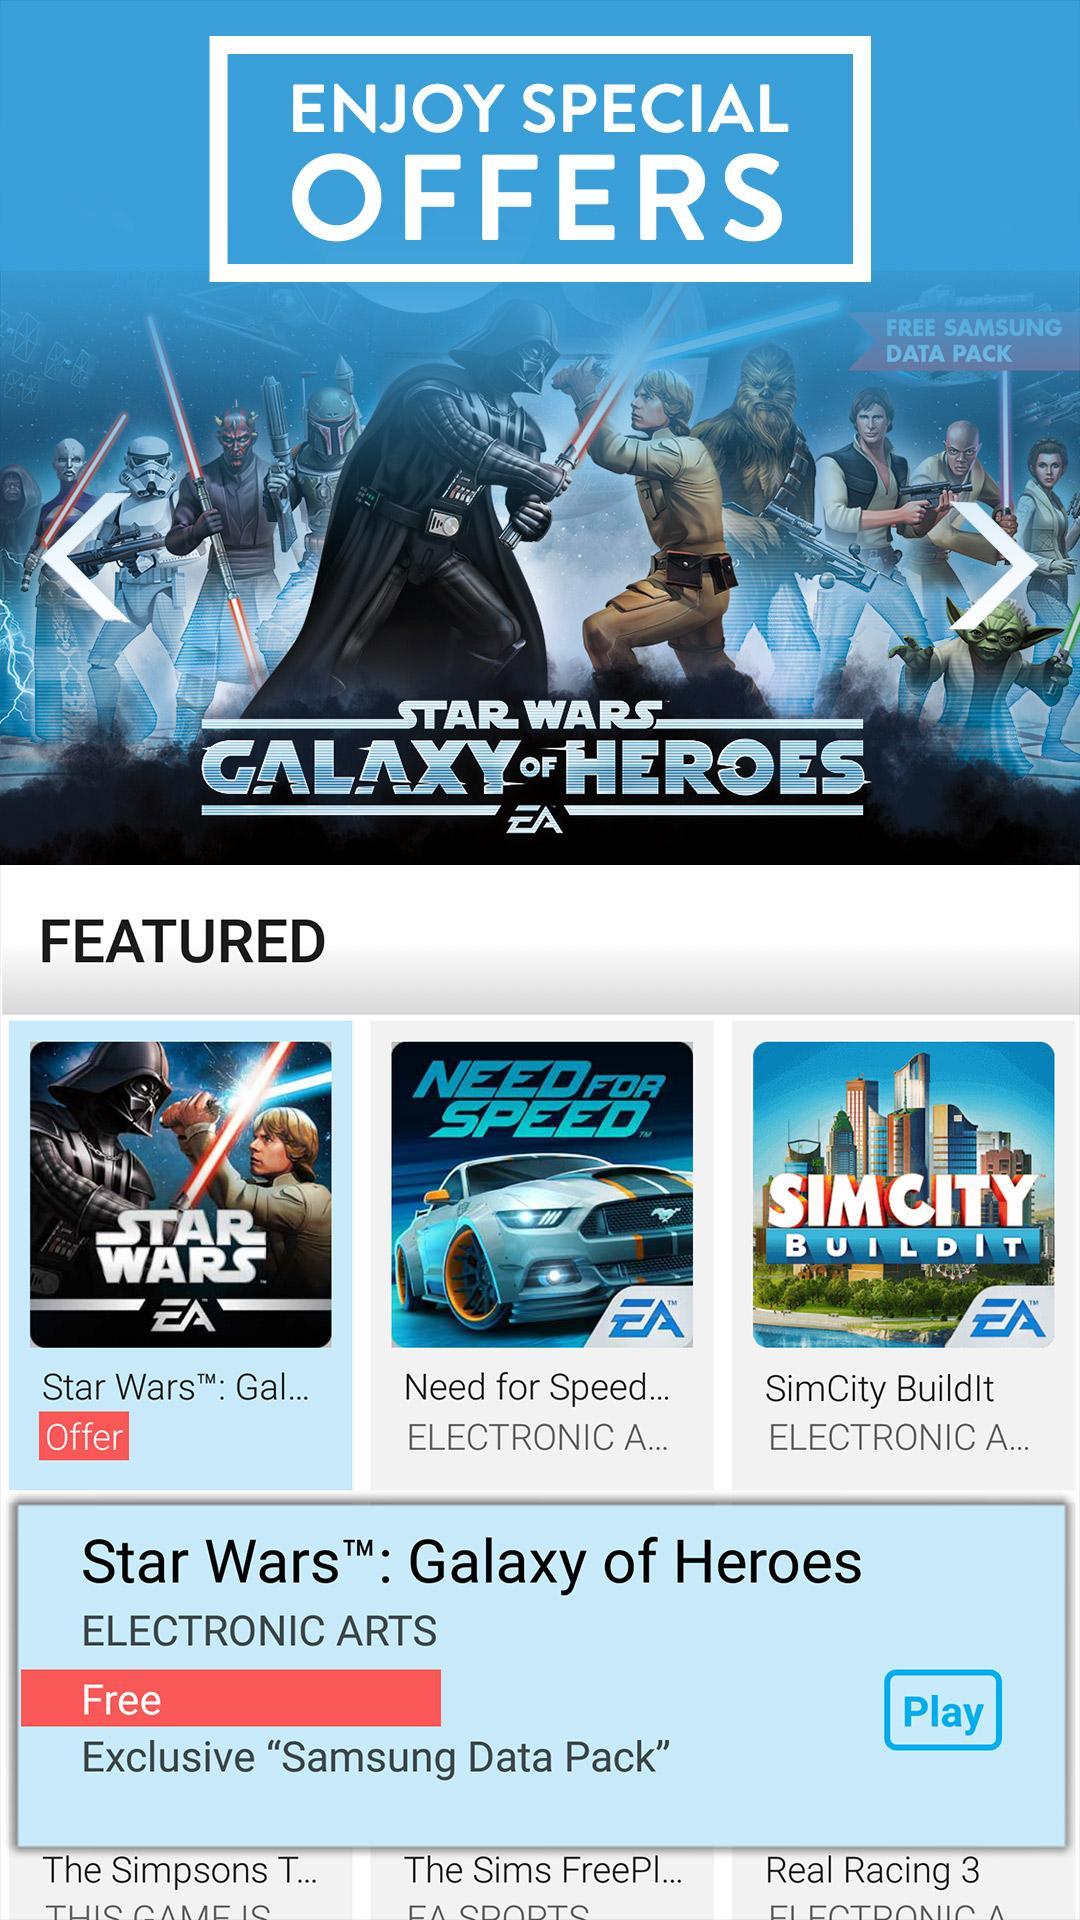Open Star Wars Galaxy of Heroes banner logo
Screen dimensions: 1080x1920
[533, 767]
